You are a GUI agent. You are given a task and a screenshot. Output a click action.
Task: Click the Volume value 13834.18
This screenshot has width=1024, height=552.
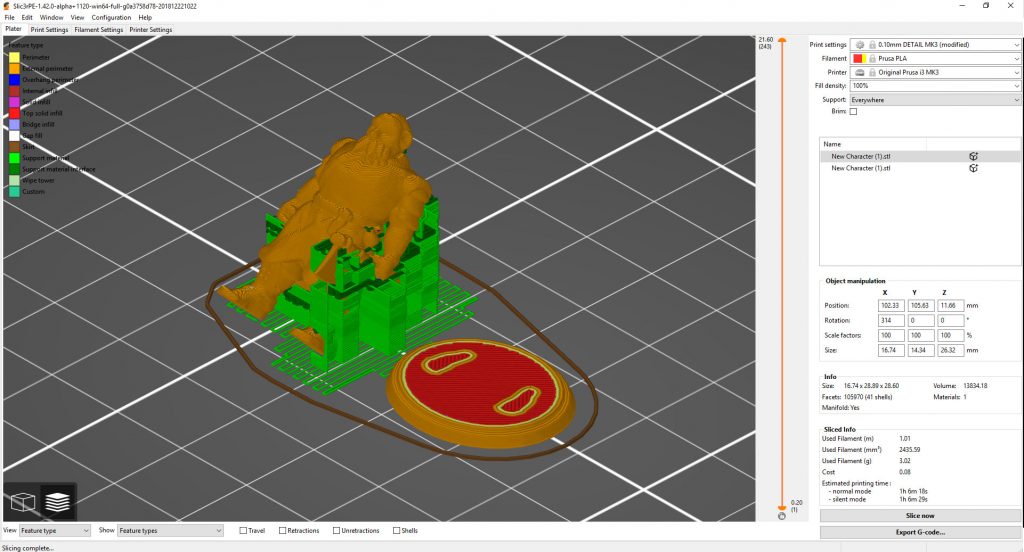tap(975, 386)
